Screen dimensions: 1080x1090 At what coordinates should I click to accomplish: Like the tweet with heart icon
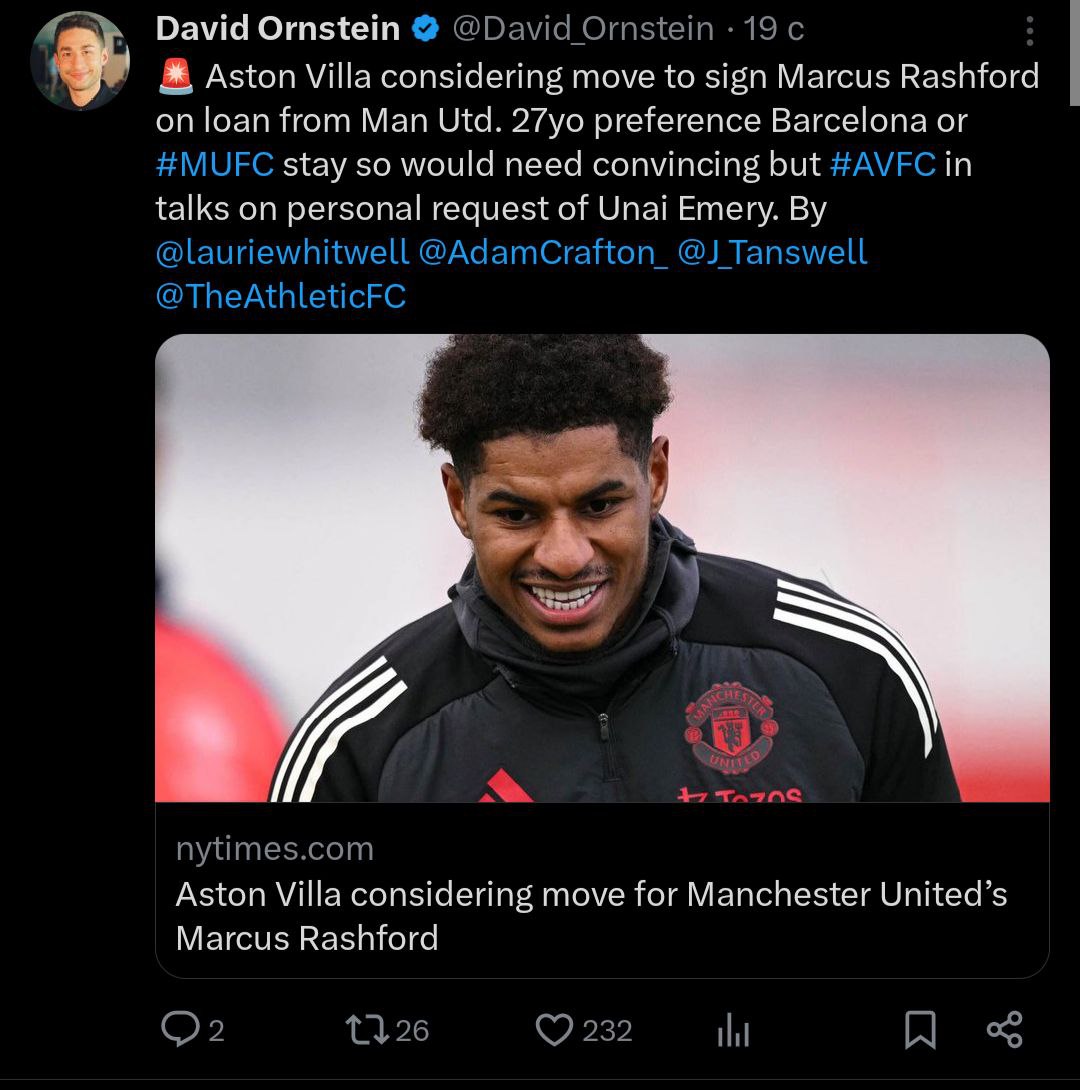tap(553, 1030)
